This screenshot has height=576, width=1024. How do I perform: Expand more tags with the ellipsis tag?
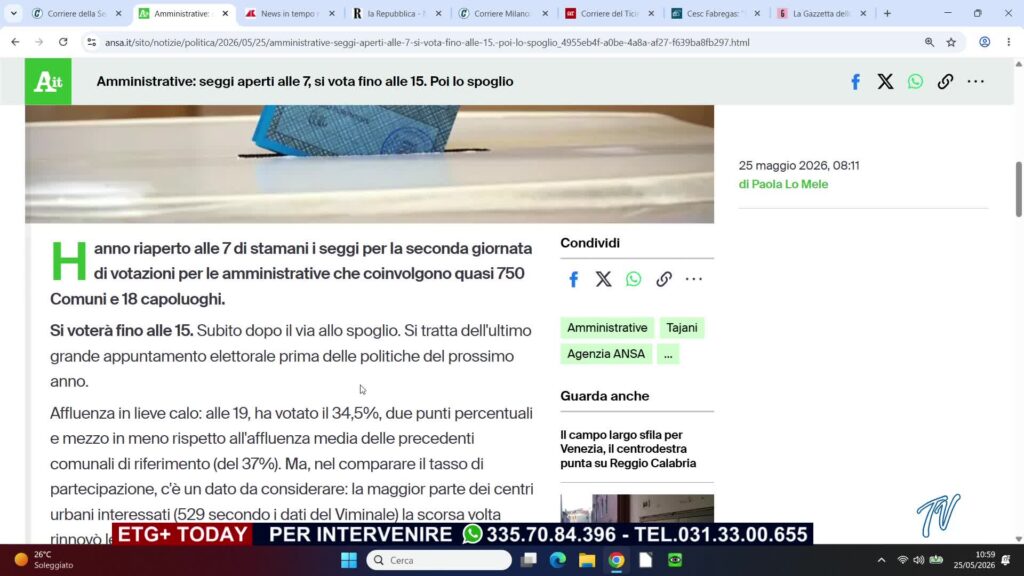pyautogui.click(x=668, y=354)
